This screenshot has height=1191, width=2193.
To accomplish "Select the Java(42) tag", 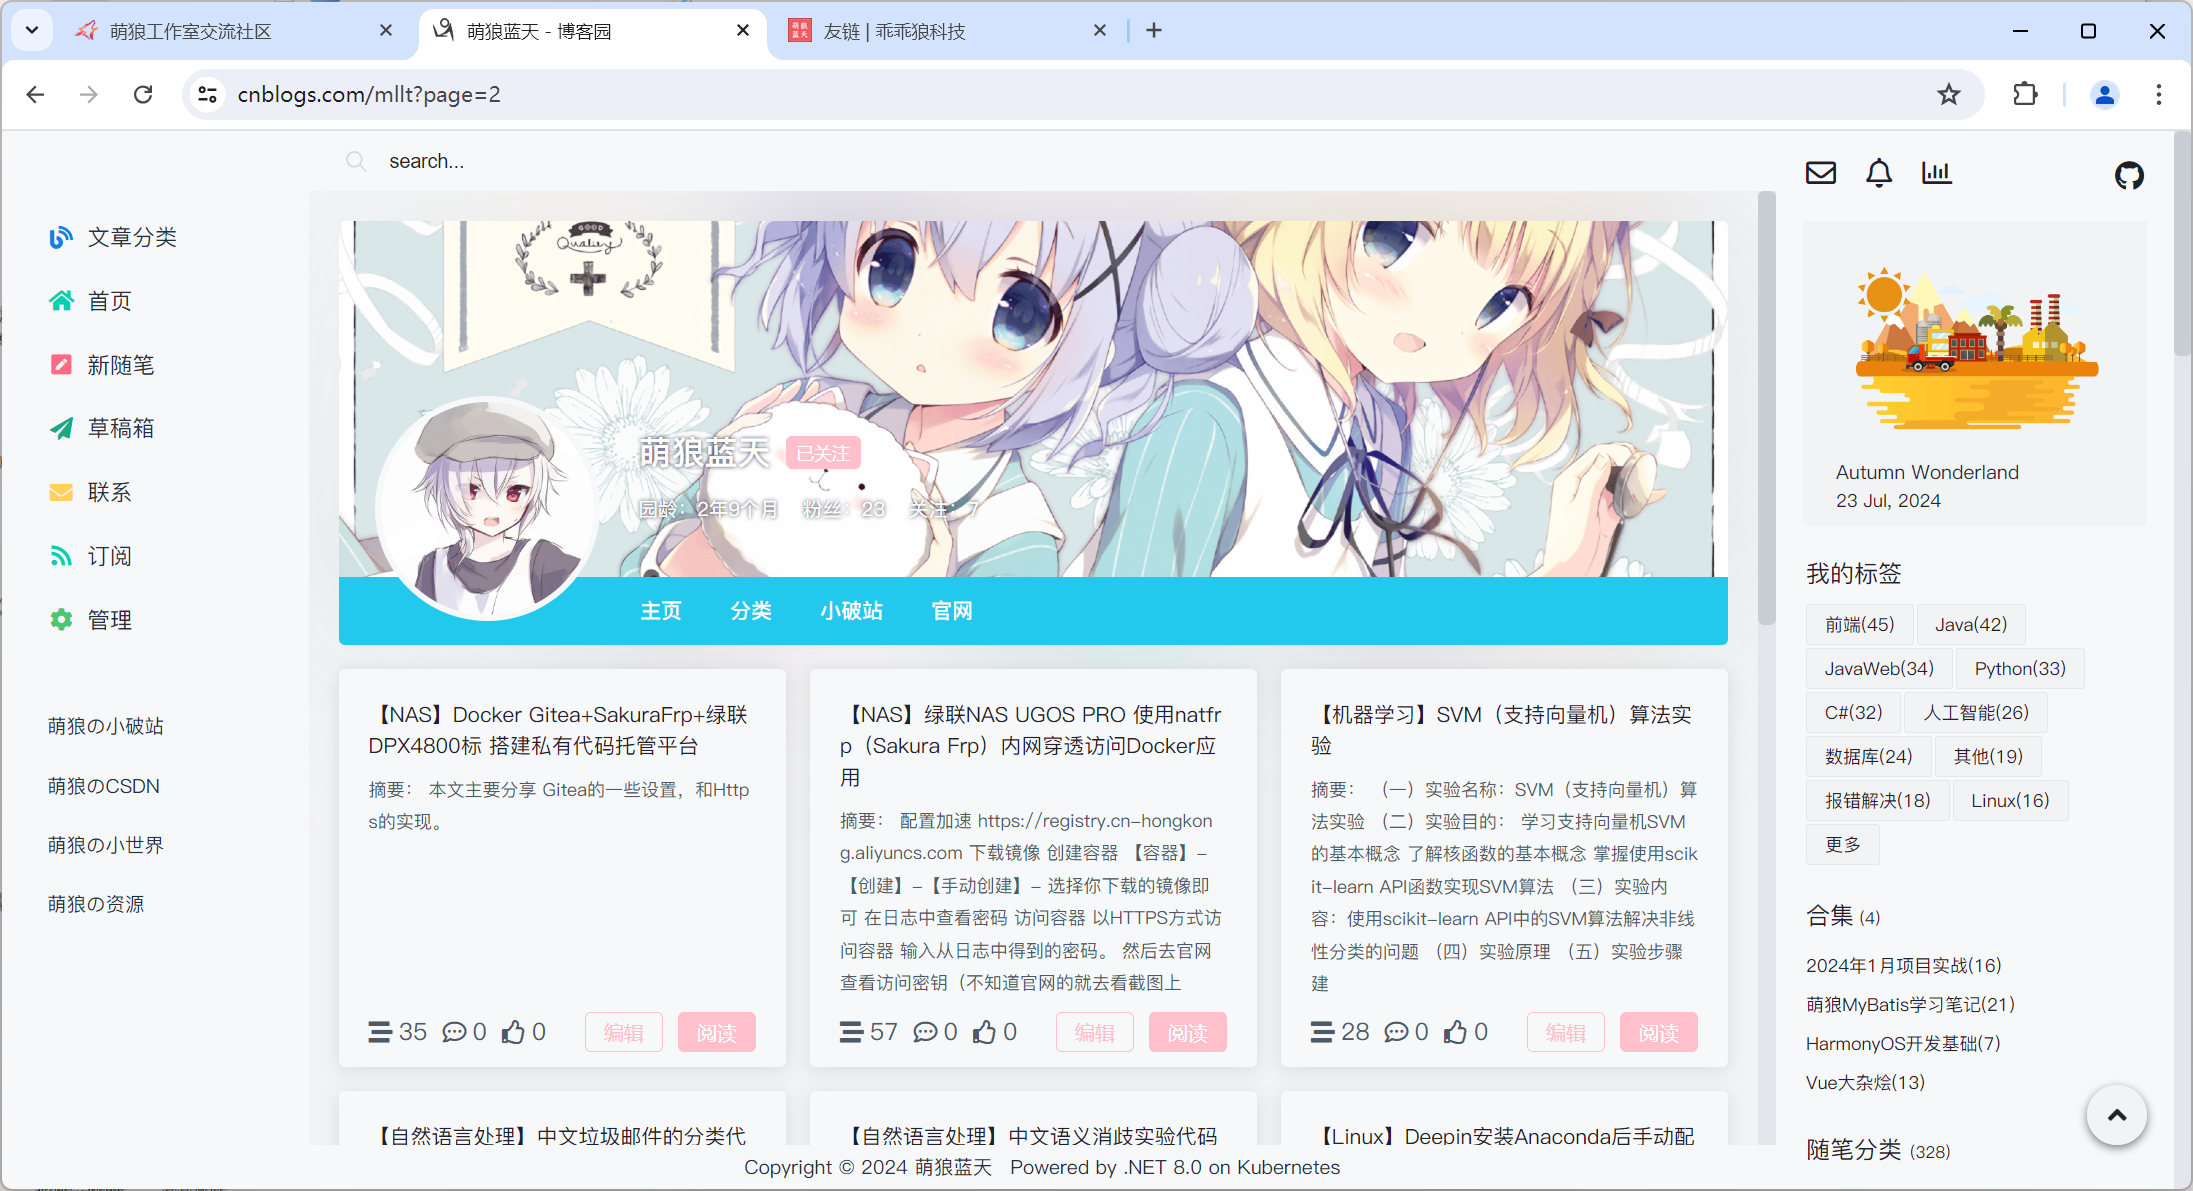I will click(x=1970, y=623).
